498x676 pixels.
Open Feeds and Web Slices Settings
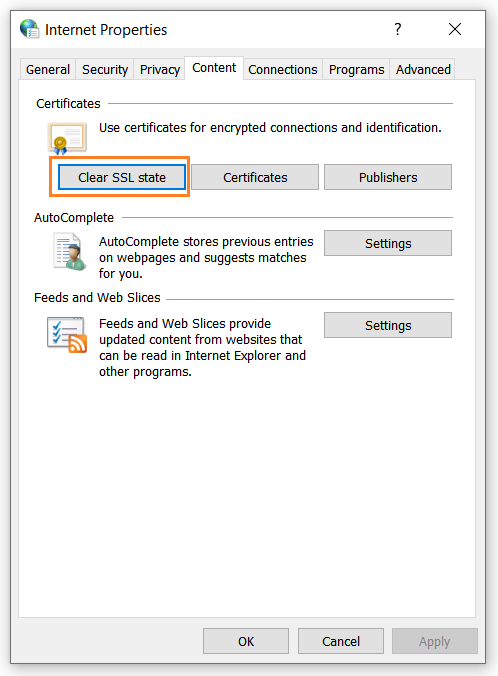(388, 325)
